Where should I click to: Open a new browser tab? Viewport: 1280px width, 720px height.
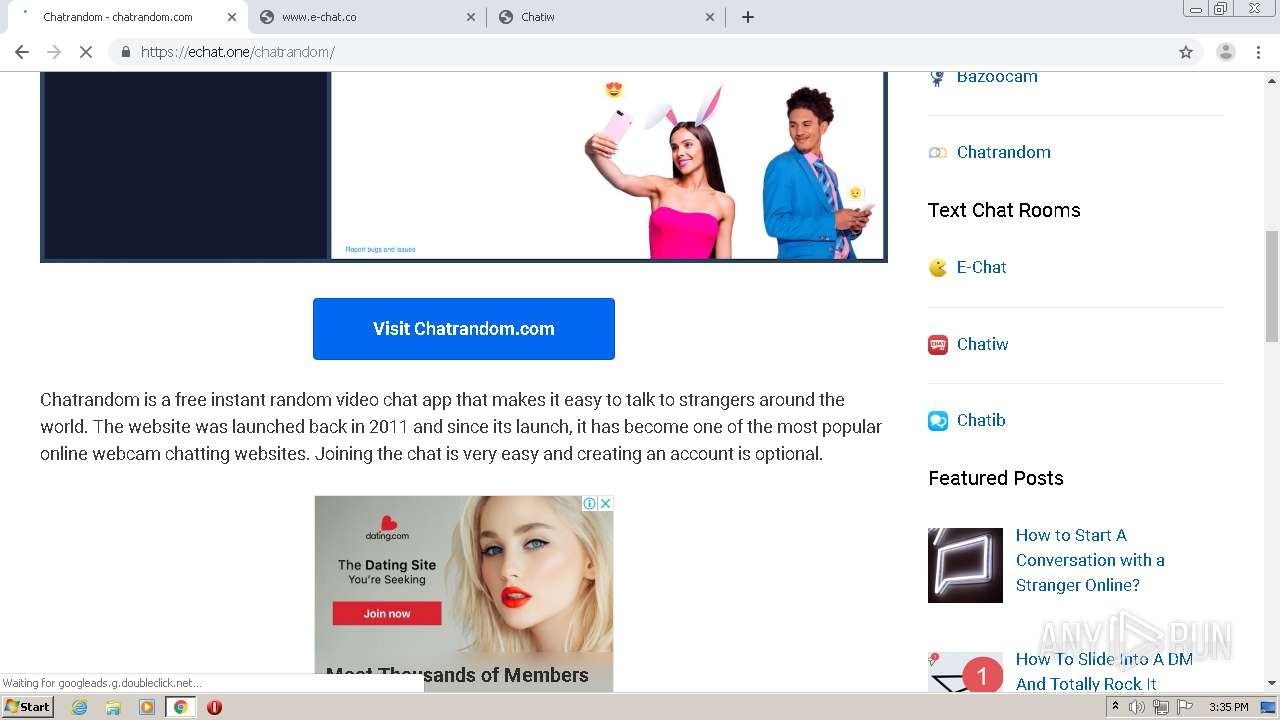pyautogui.click(x=747, y=17)
